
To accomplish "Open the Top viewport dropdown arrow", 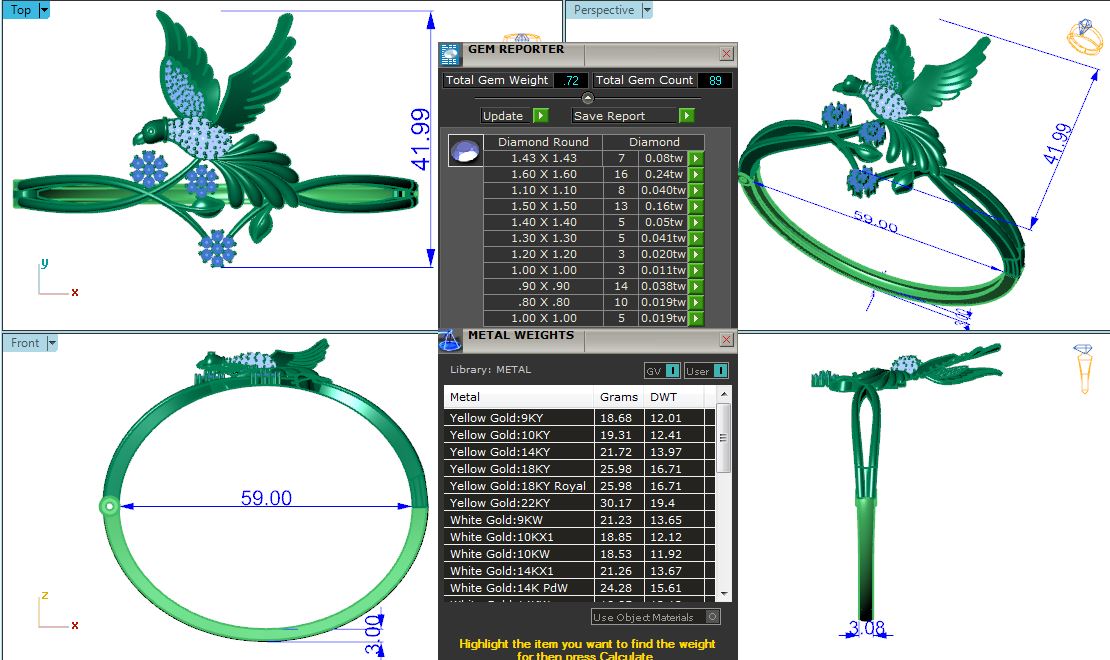I will 44,10.
